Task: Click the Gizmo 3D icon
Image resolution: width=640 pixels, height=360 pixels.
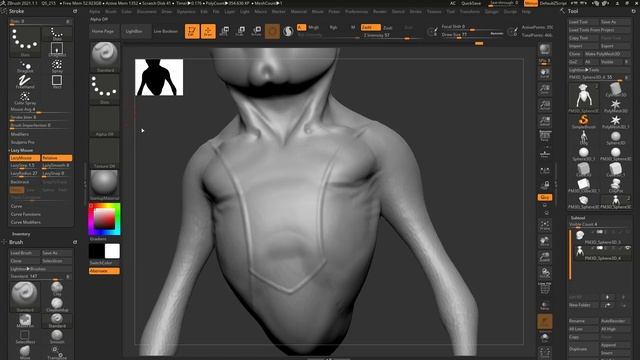Action: 272,31
